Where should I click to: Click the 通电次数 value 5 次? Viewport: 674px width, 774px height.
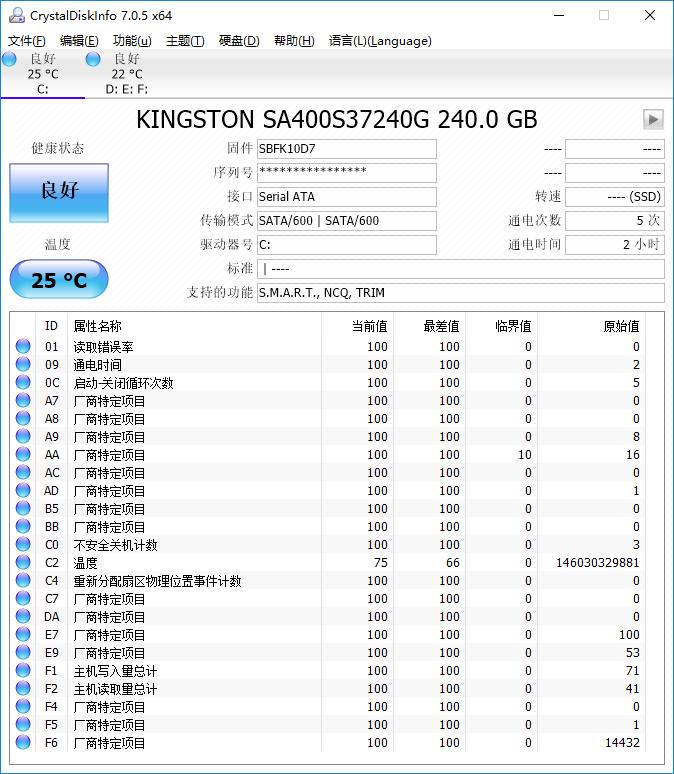[615, 221]
